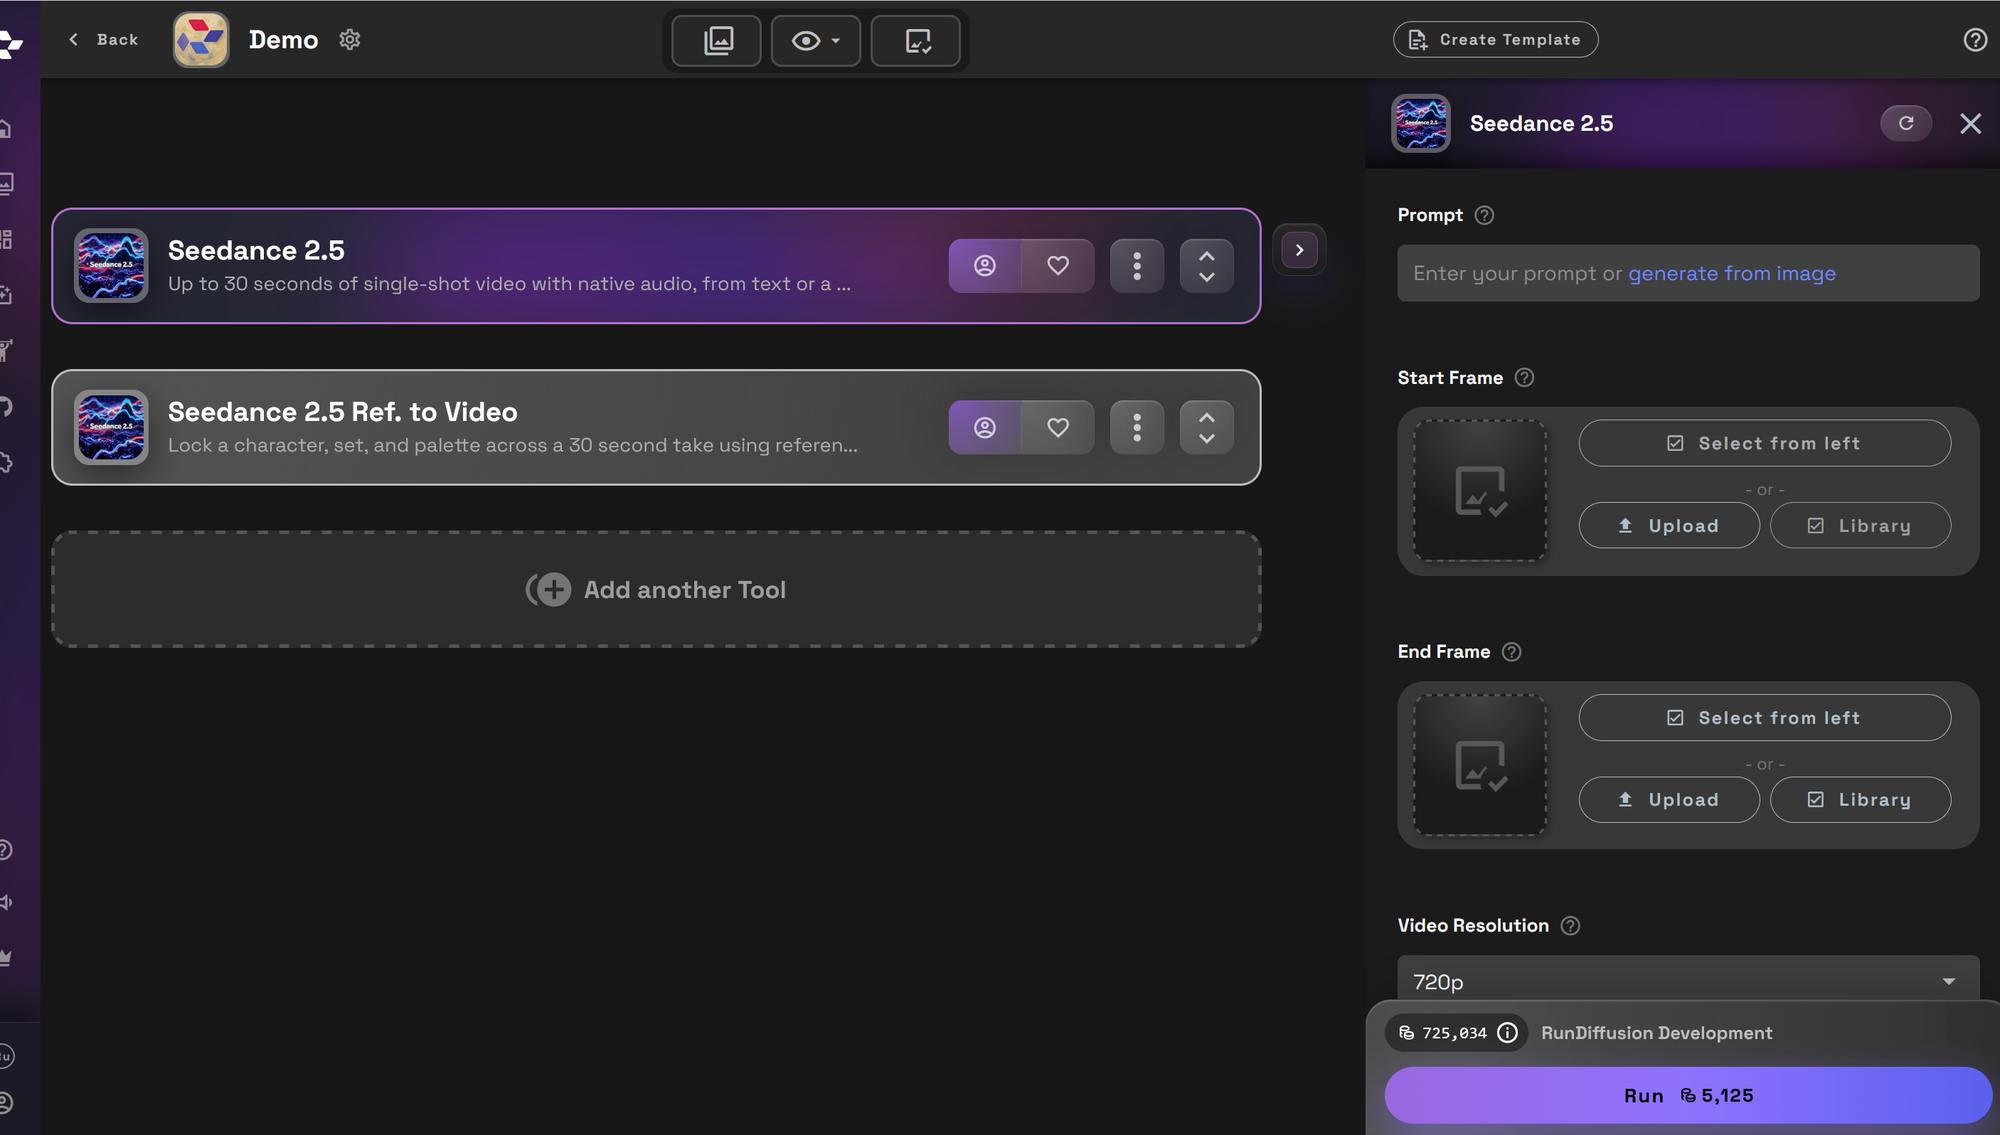2000x1135 pixels.
Task: Click the chevron arrow beside the Seedance 2.5 card
Action: 1299,250
